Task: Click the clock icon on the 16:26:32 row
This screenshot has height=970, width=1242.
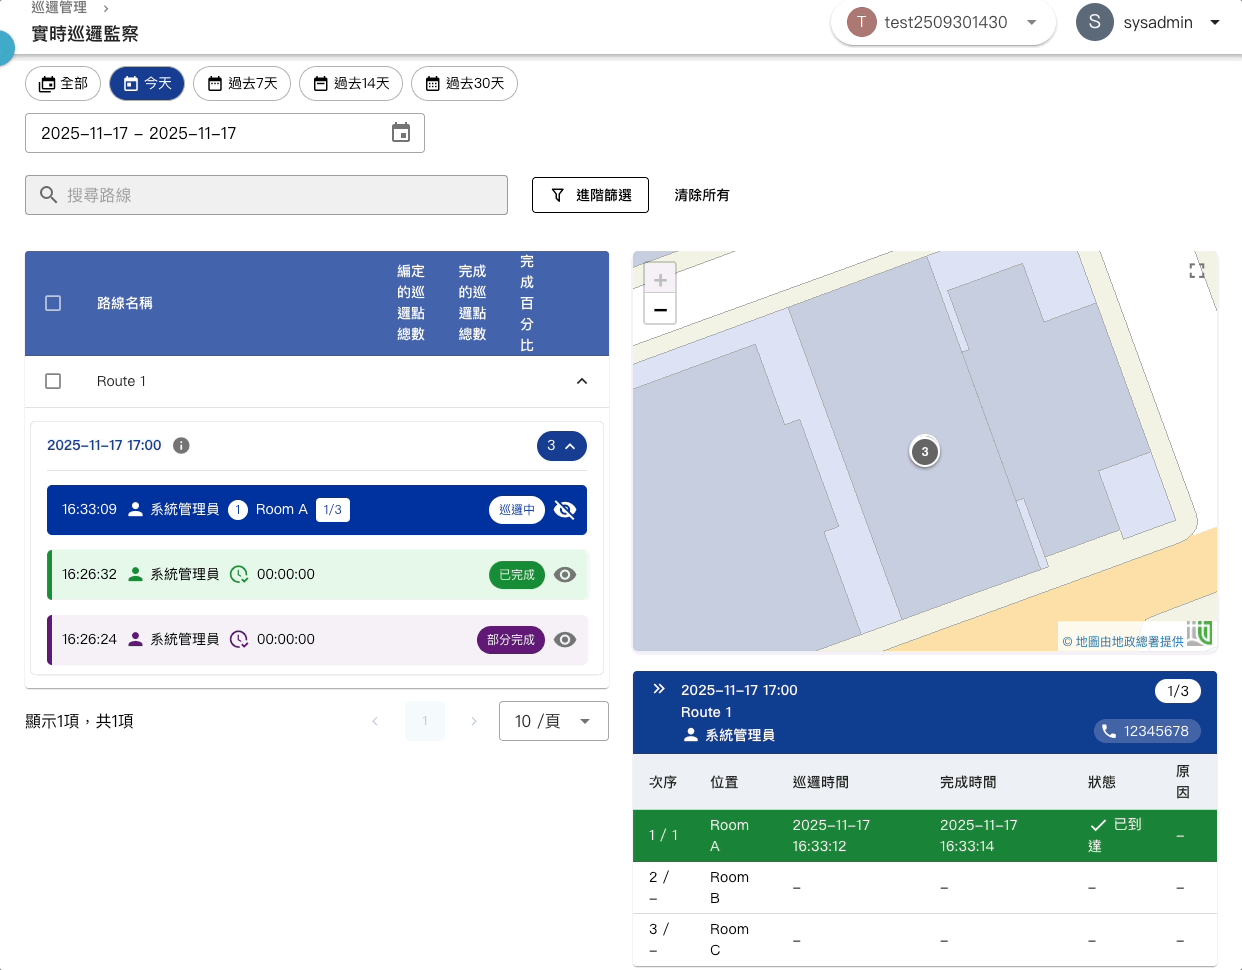Action: coord(238,575)
